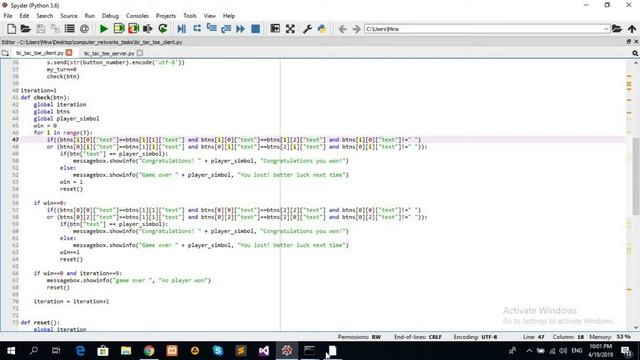Image resolution: width=640 pixels, height=360 pixels.
Task: Open the Help menu
Action: point(229,16)
